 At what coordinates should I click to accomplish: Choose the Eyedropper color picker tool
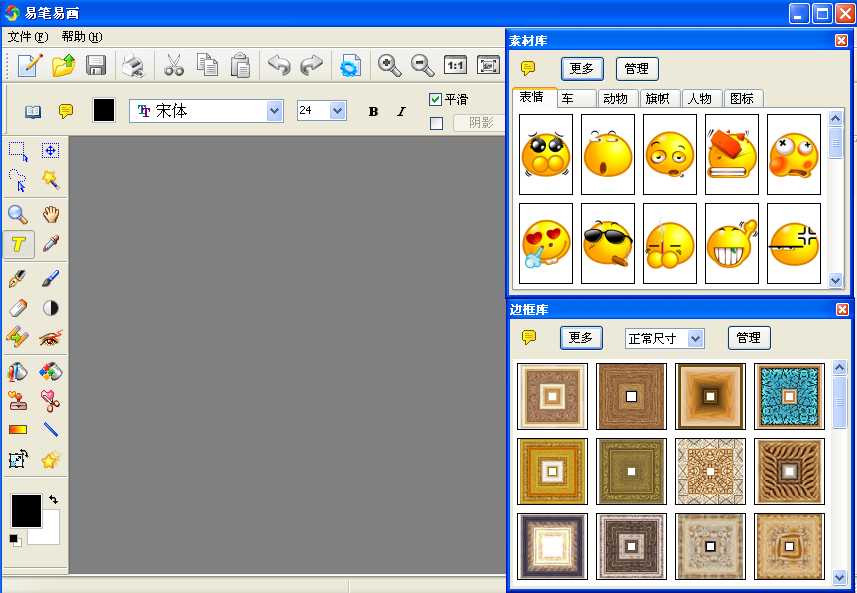pyautogui.click(x=51, y=245)
